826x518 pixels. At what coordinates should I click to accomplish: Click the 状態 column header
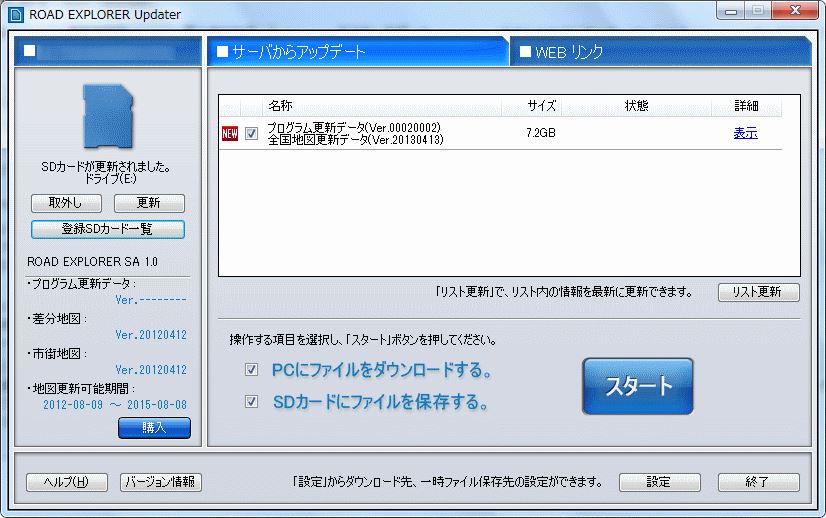click(x=636, y=106)
